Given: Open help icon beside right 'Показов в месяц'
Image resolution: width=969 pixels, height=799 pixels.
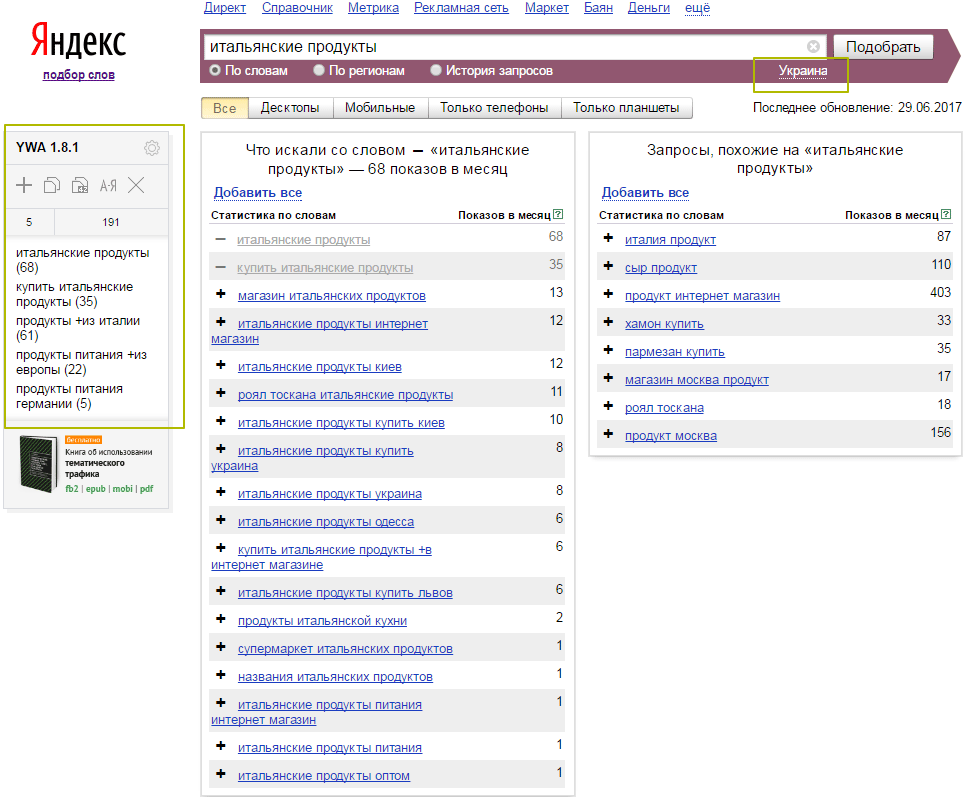Looking at the screenshot, I should [946, 214].
